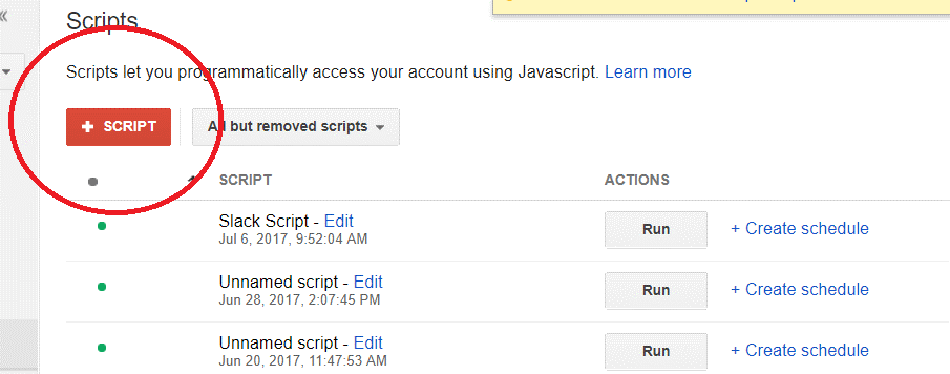Sort by the SCRIPT column header
Screen dimensions: 950x374
245,179
